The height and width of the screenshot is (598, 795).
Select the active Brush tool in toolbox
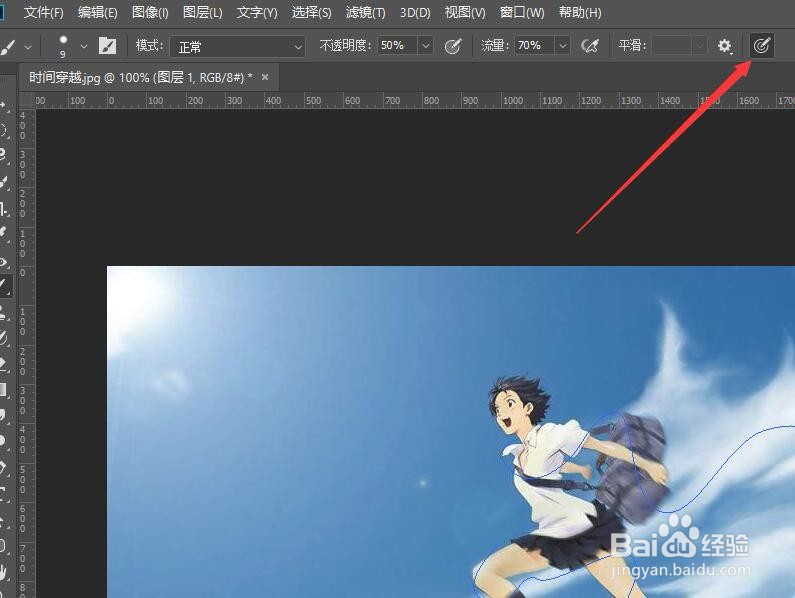coord(5,287)
